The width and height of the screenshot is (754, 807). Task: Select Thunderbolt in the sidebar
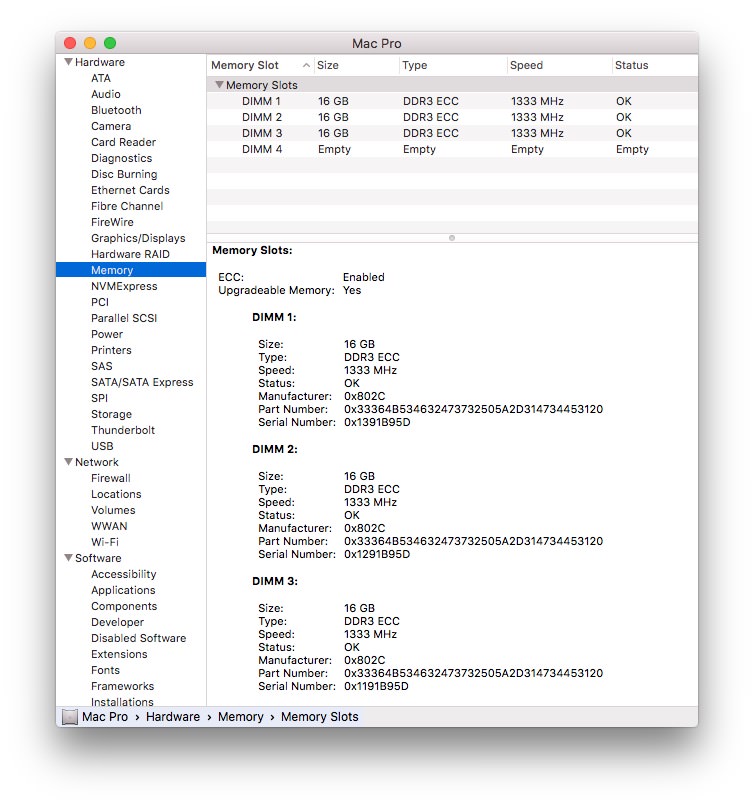tap(123, 430)
